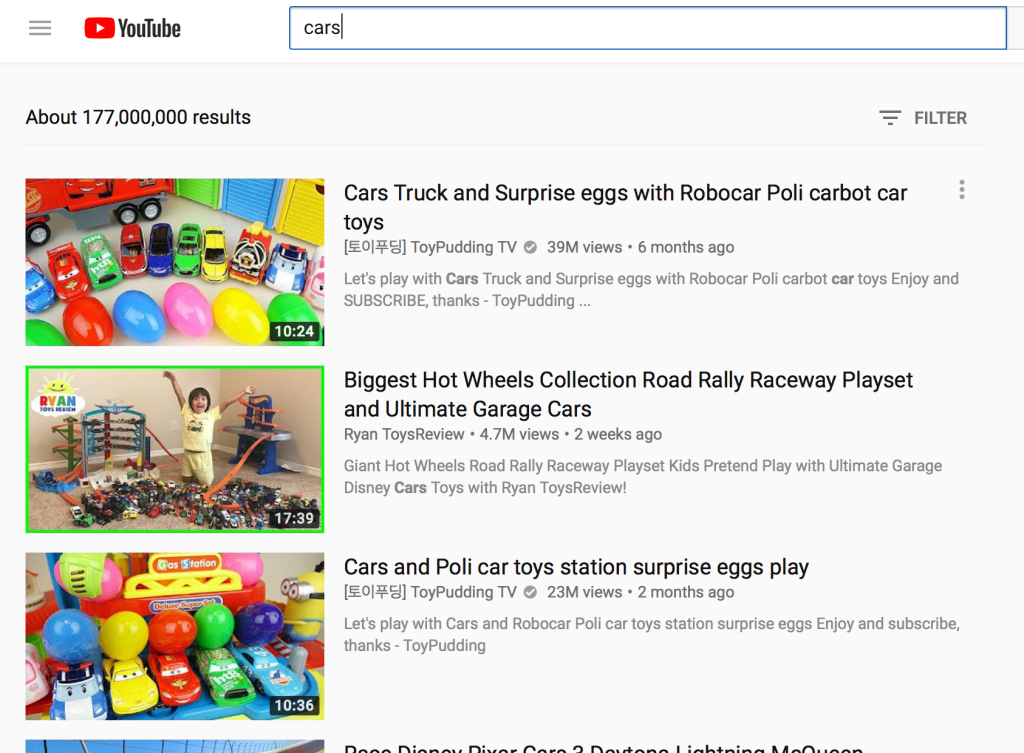Click "23M views" text

(584, 592)
